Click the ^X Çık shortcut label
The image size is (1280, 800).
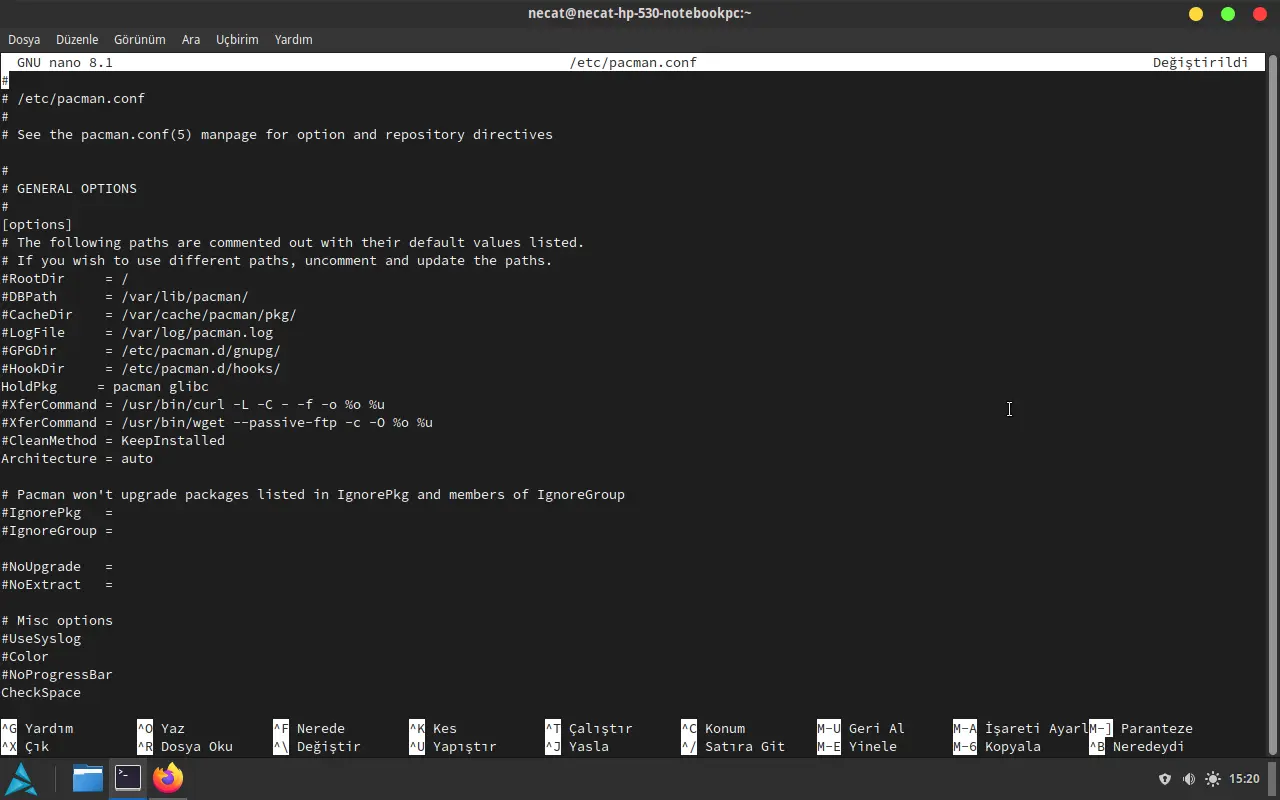tap(25, 746)
